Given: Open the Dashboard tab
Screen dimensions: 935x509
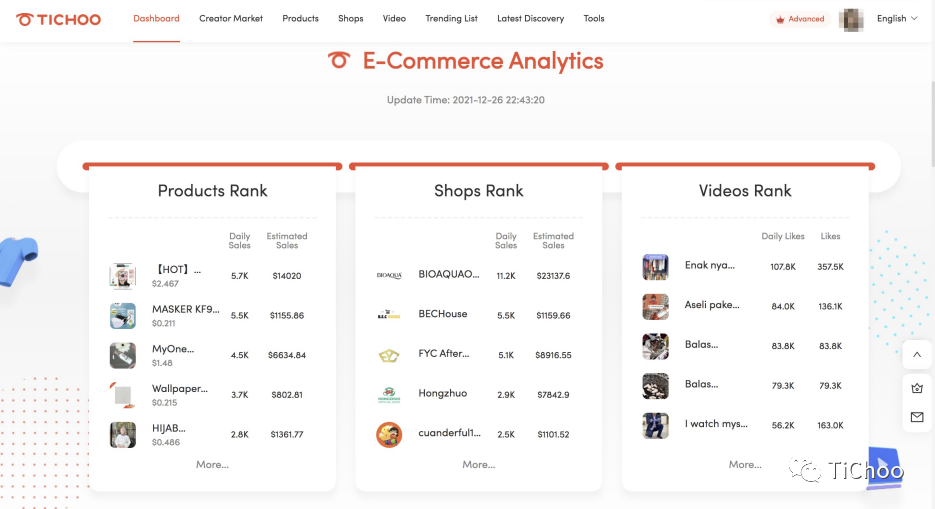Looking at the screenshot, I should click(156, 18).
